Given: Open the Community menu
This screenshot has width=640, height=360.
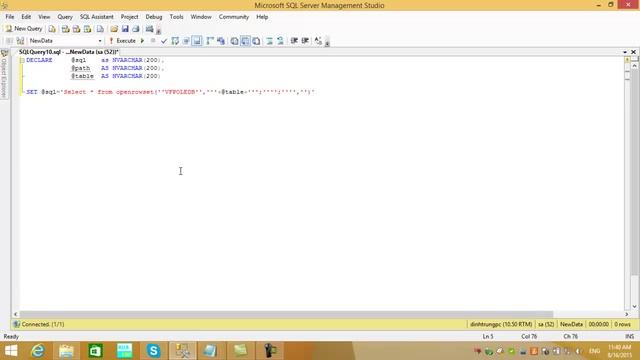Looking at the screenshot, I should (233, 17).
